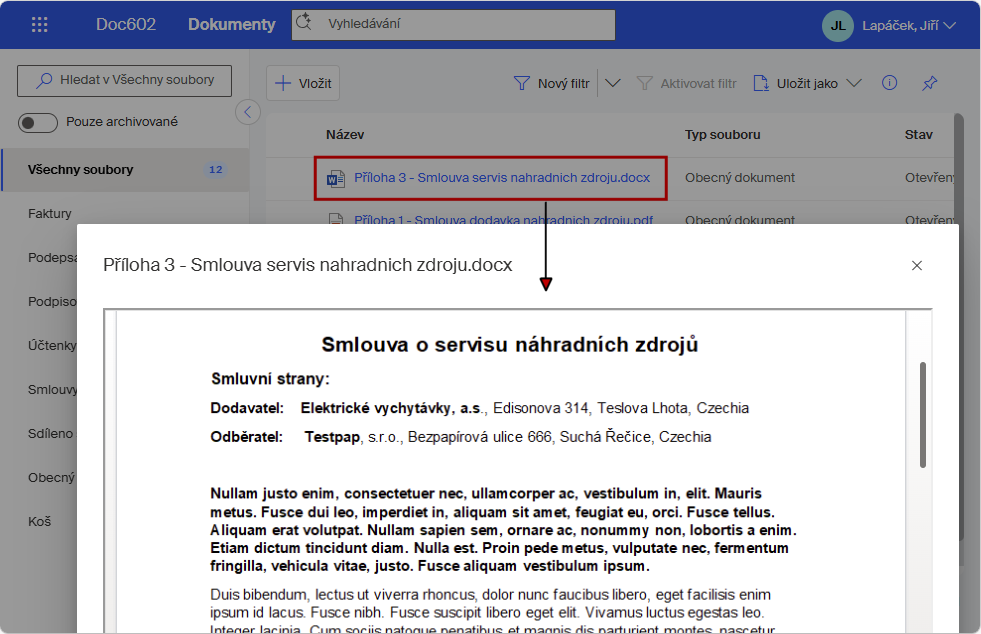This screenshot has width=981, height=634.
Task: Close the document preview dialog
Action: pyautogui.click(x=917, y=265)
